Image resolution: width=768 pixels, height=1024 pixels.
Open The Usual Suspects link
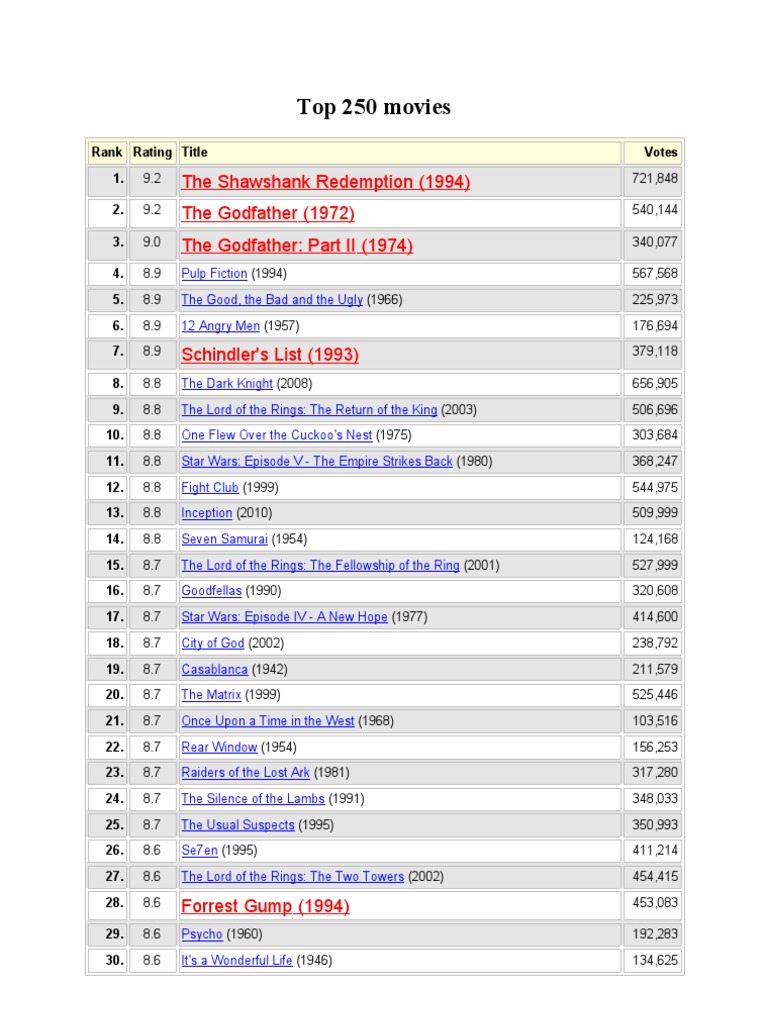(238, 825)
